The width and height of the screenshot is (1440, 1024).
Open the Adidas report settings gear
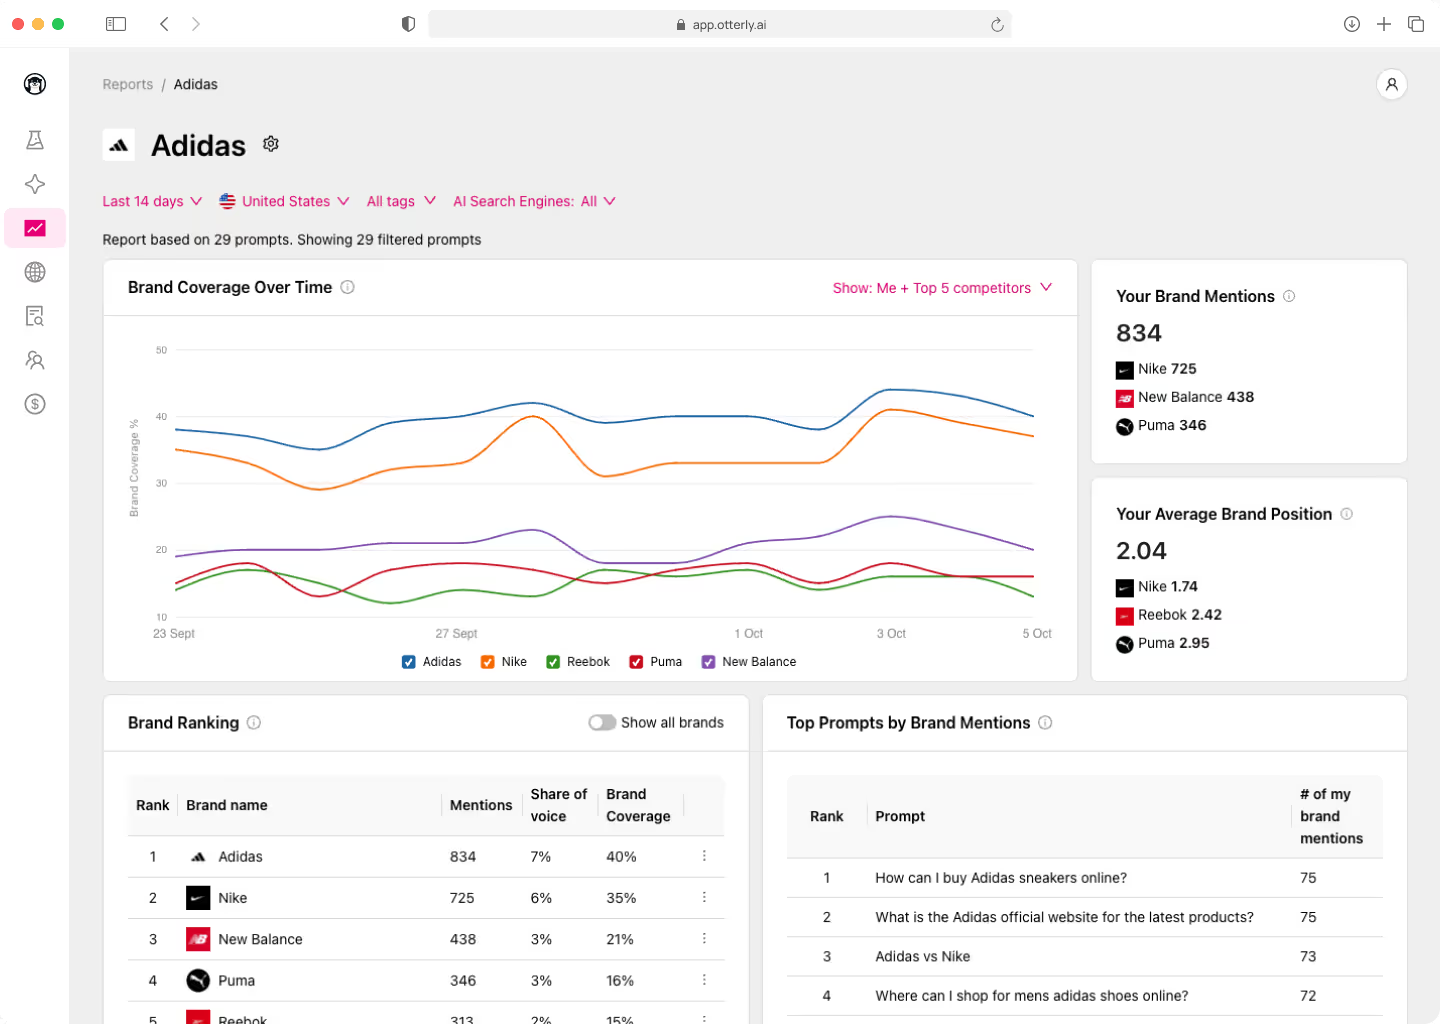click(270, 144)
